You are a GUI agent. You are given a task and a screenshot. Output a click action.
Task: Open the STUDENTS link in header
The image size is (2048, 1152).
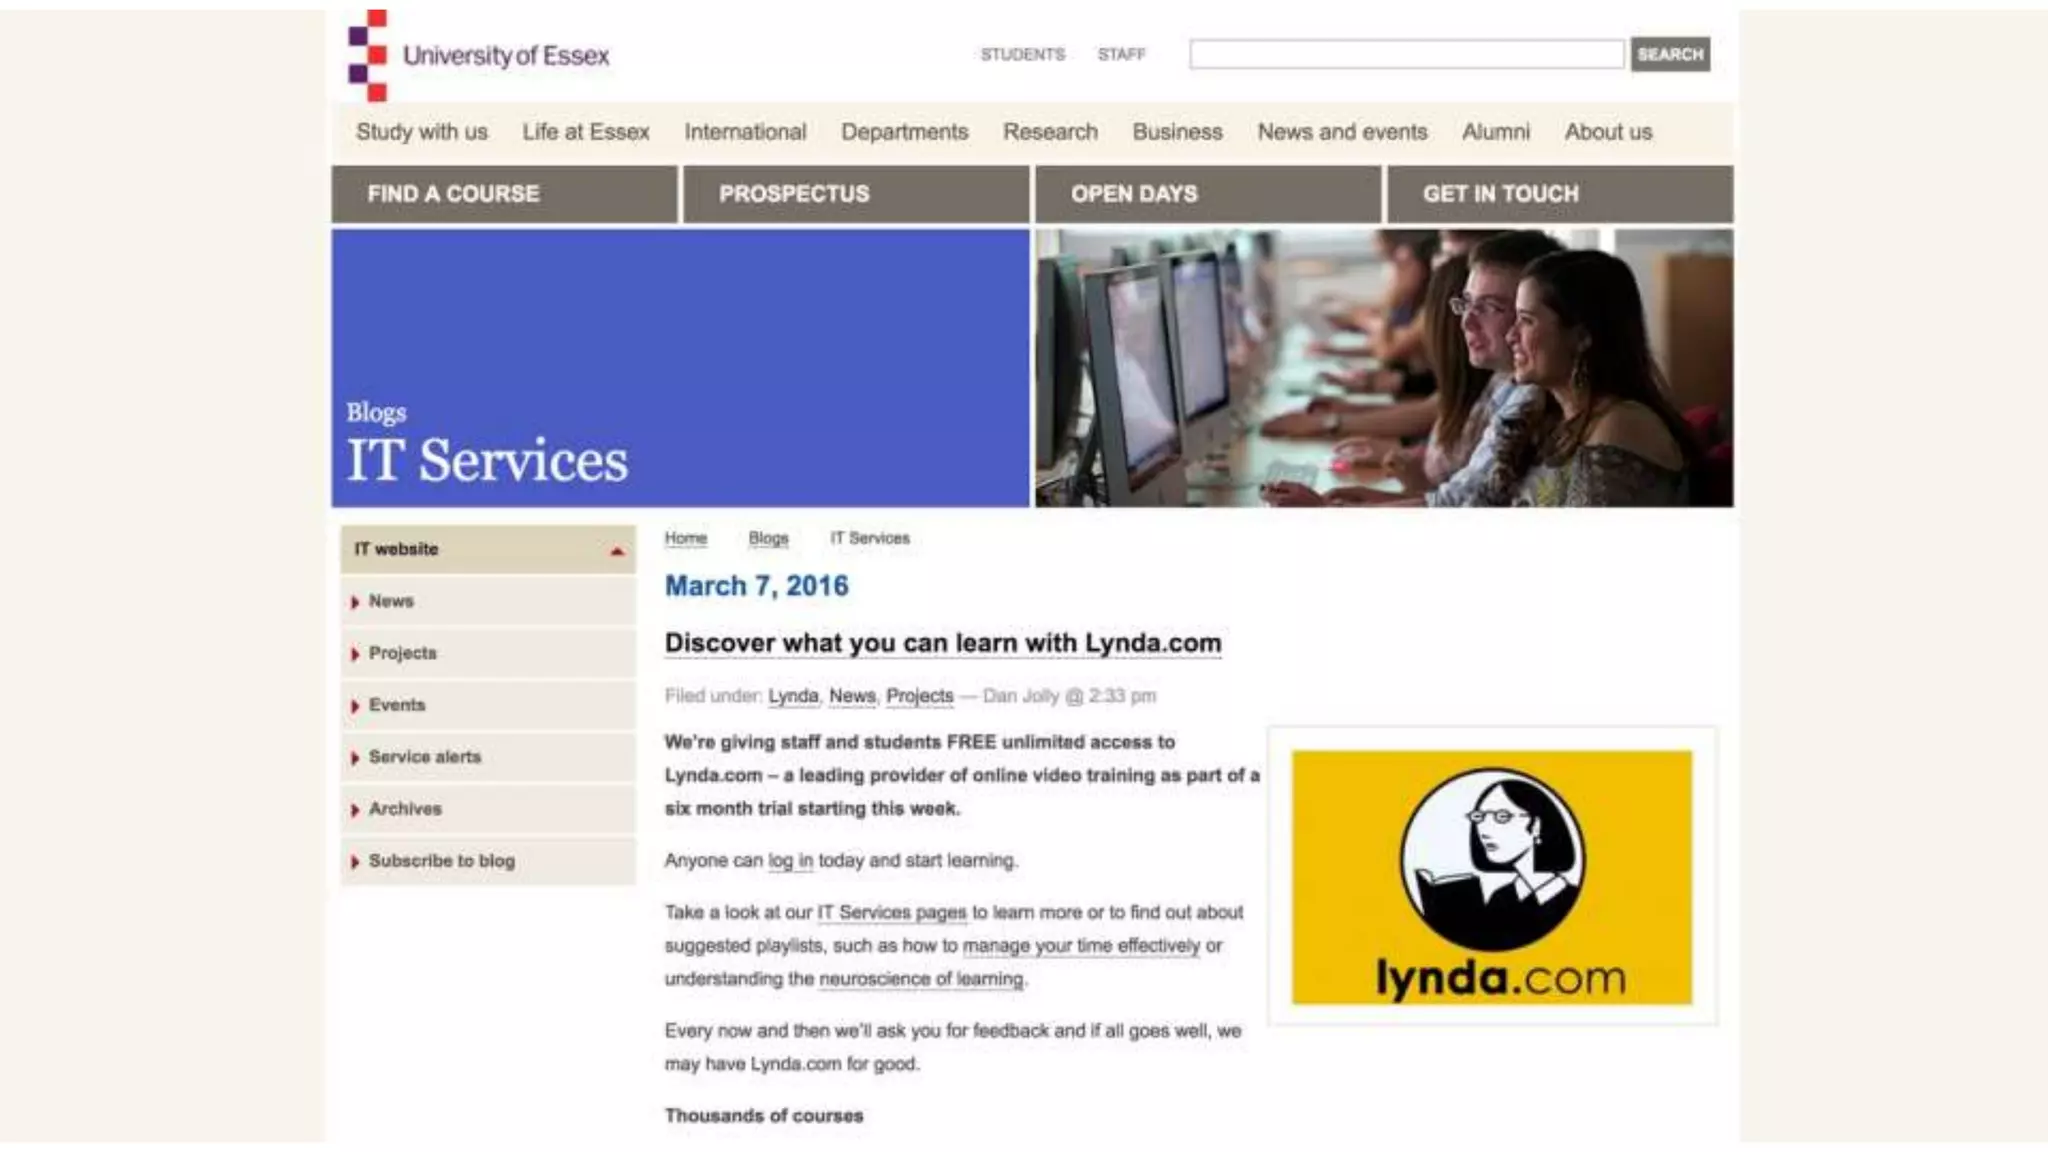coord(1022,54)
